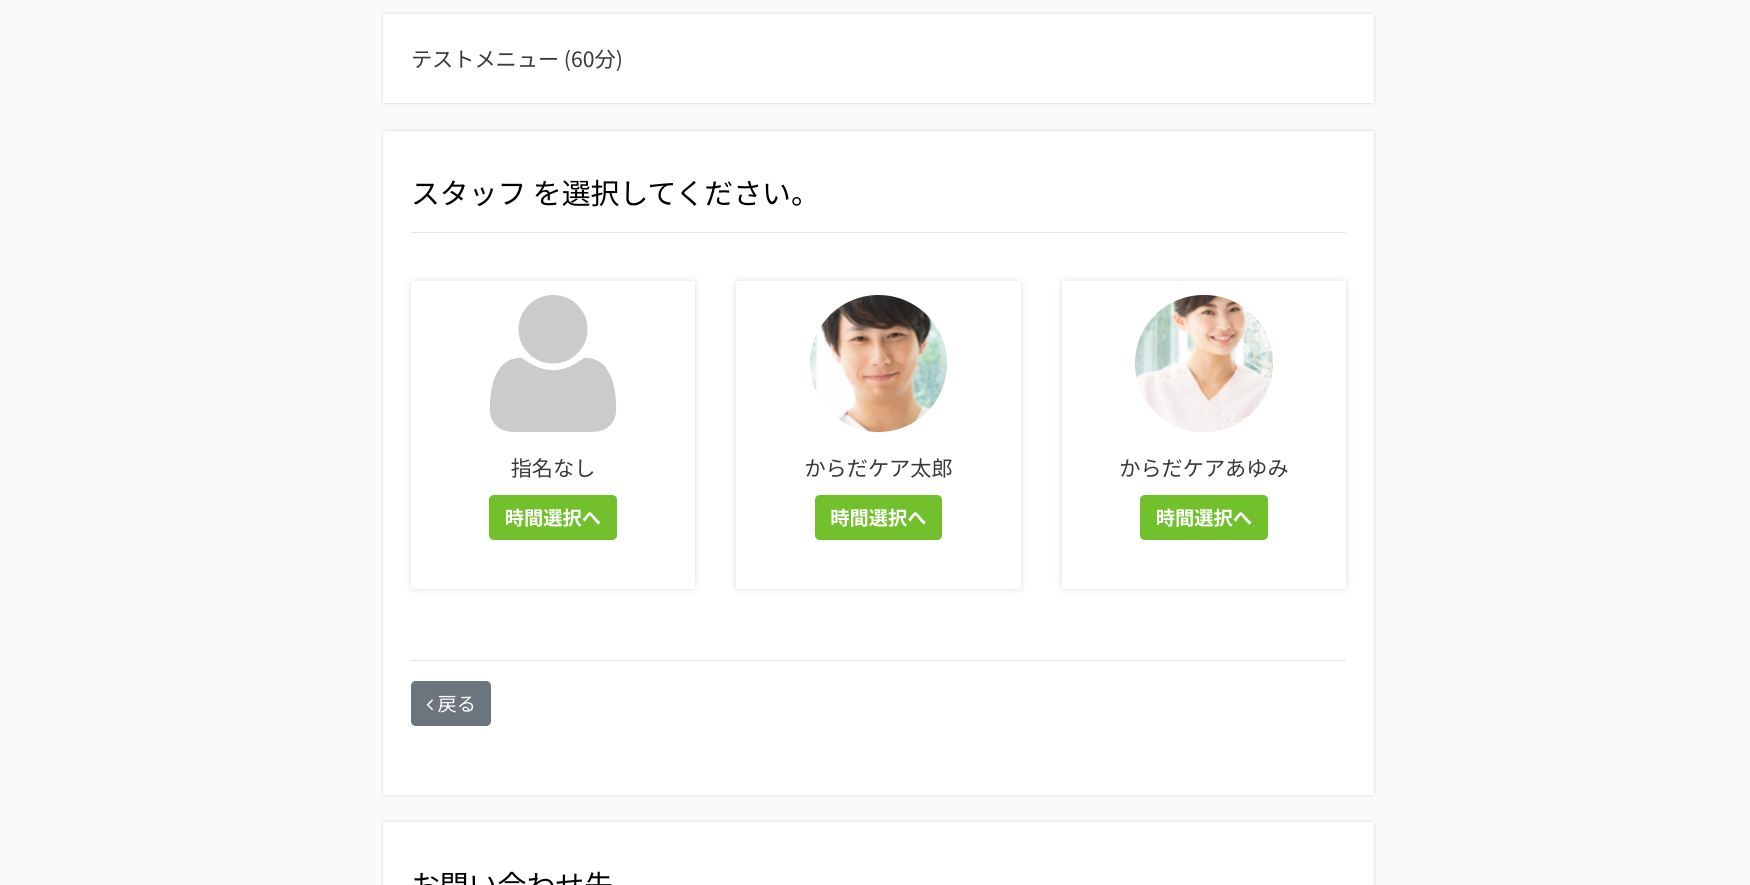Click からだケア太郎's profile photo
Viewport: 1750px width, 885px height.
point(878,363)
